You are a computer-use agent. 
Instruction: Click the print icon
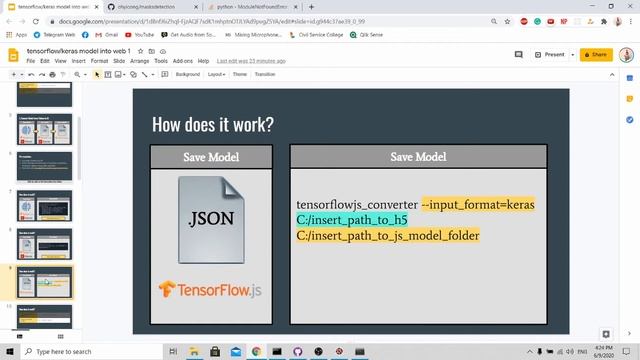click(52, 74)
